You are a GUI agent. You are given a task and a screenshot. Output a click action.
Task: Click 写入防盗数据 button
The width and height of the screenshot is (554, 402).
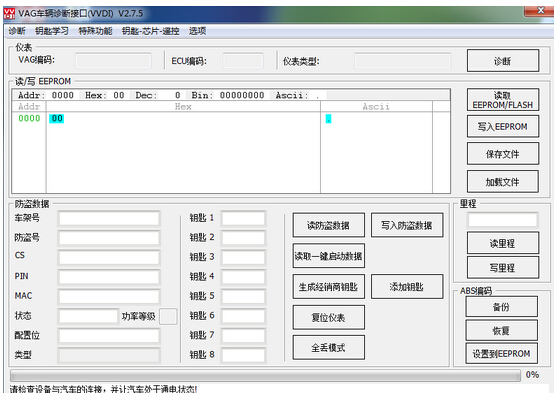[407, 225]
